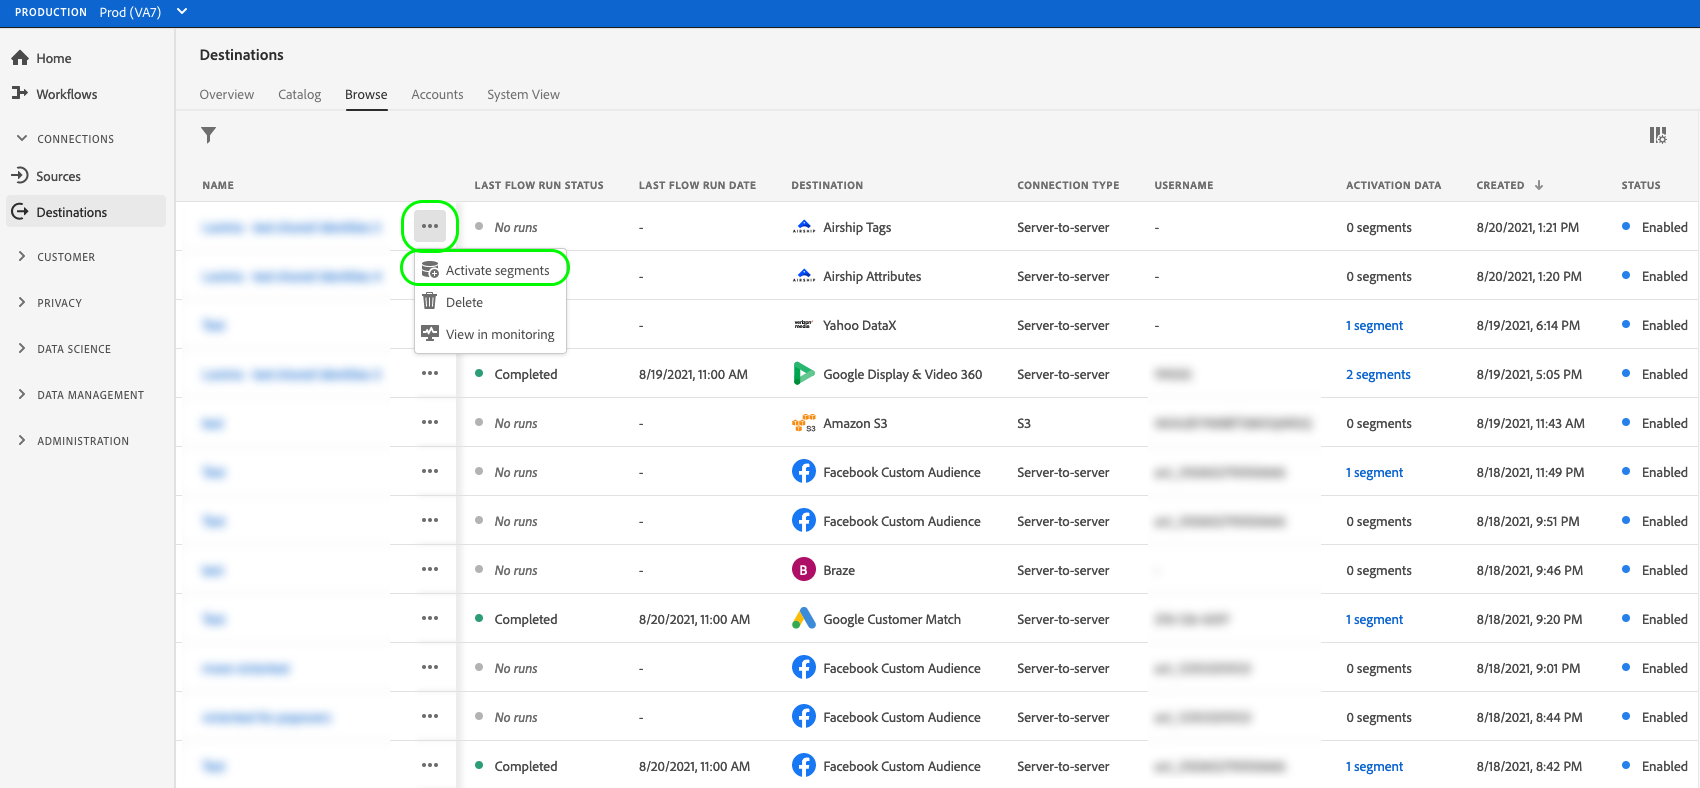The width and height of the screenshot is (1700, 788).
Task: Click the Activation Data column header
Action: (1393, 185)
